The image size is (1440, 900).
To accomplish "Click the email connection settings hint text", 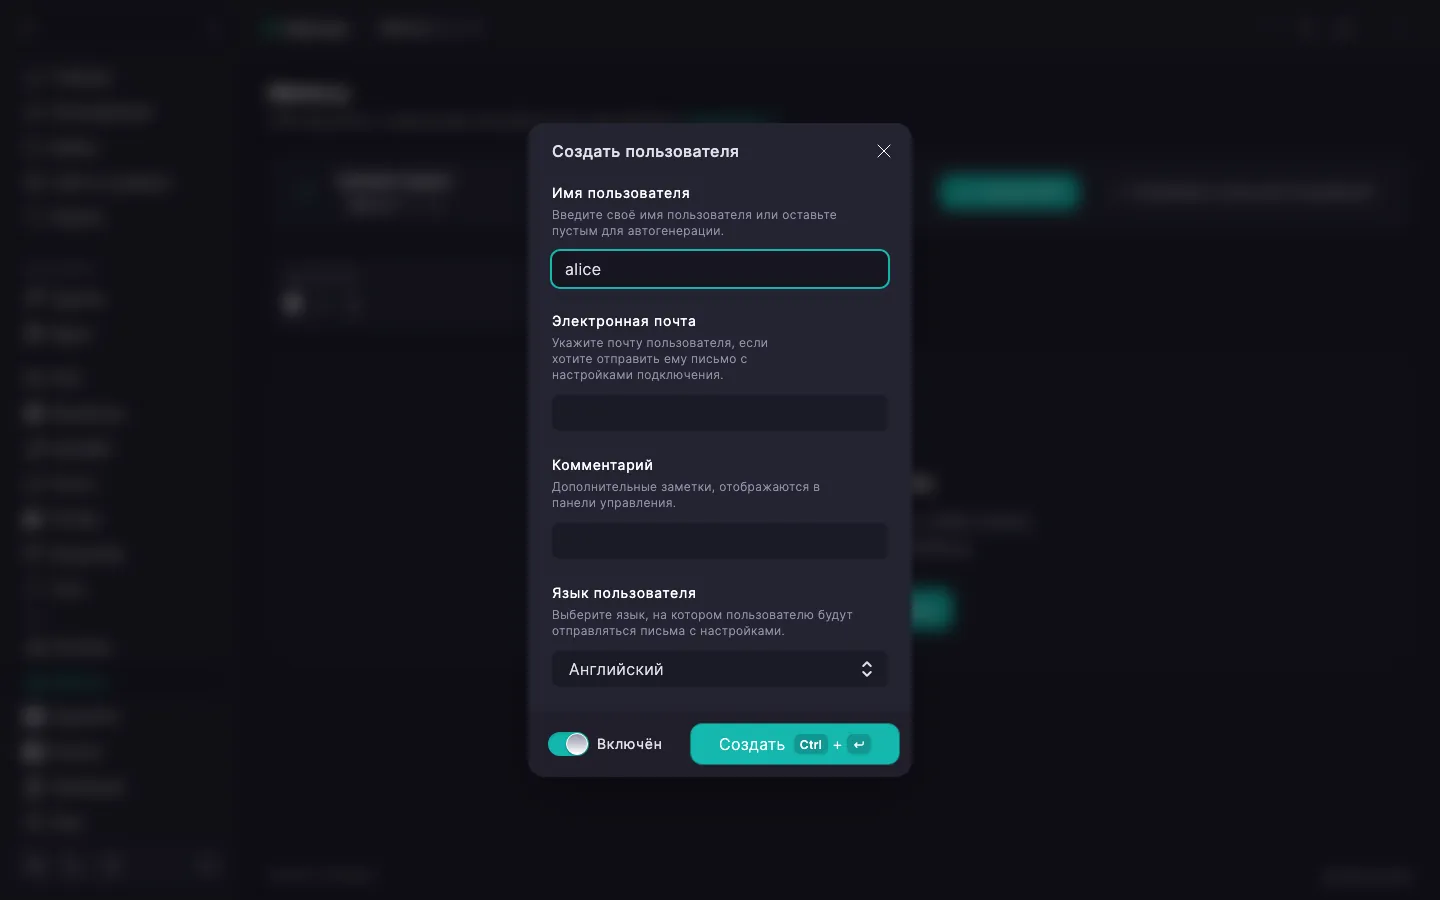I will click(660, 359).
